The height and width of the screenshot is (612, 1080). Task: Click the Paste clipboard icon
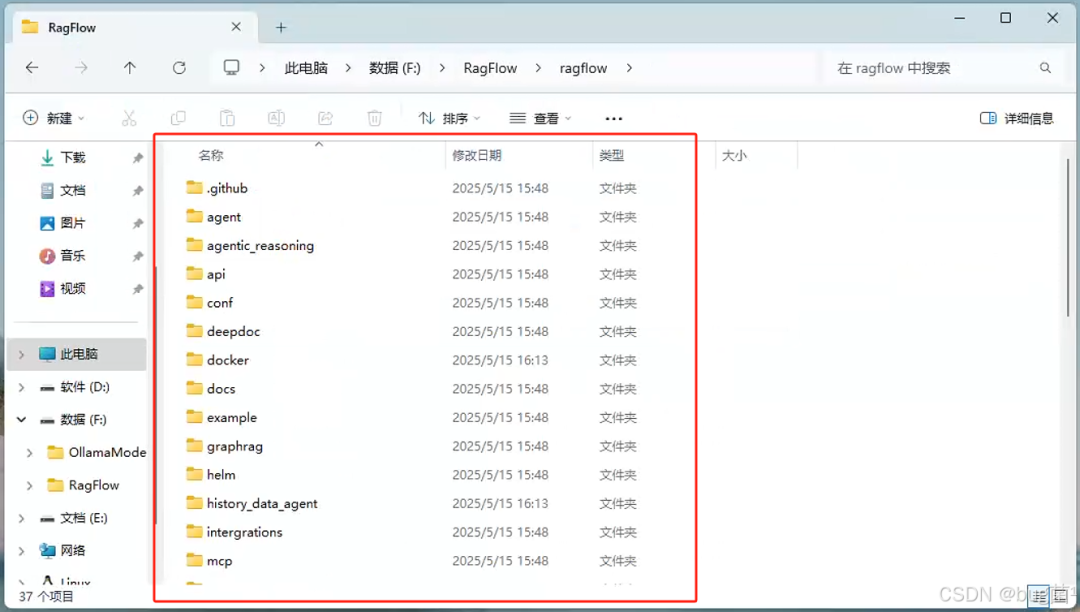[227, 118]
